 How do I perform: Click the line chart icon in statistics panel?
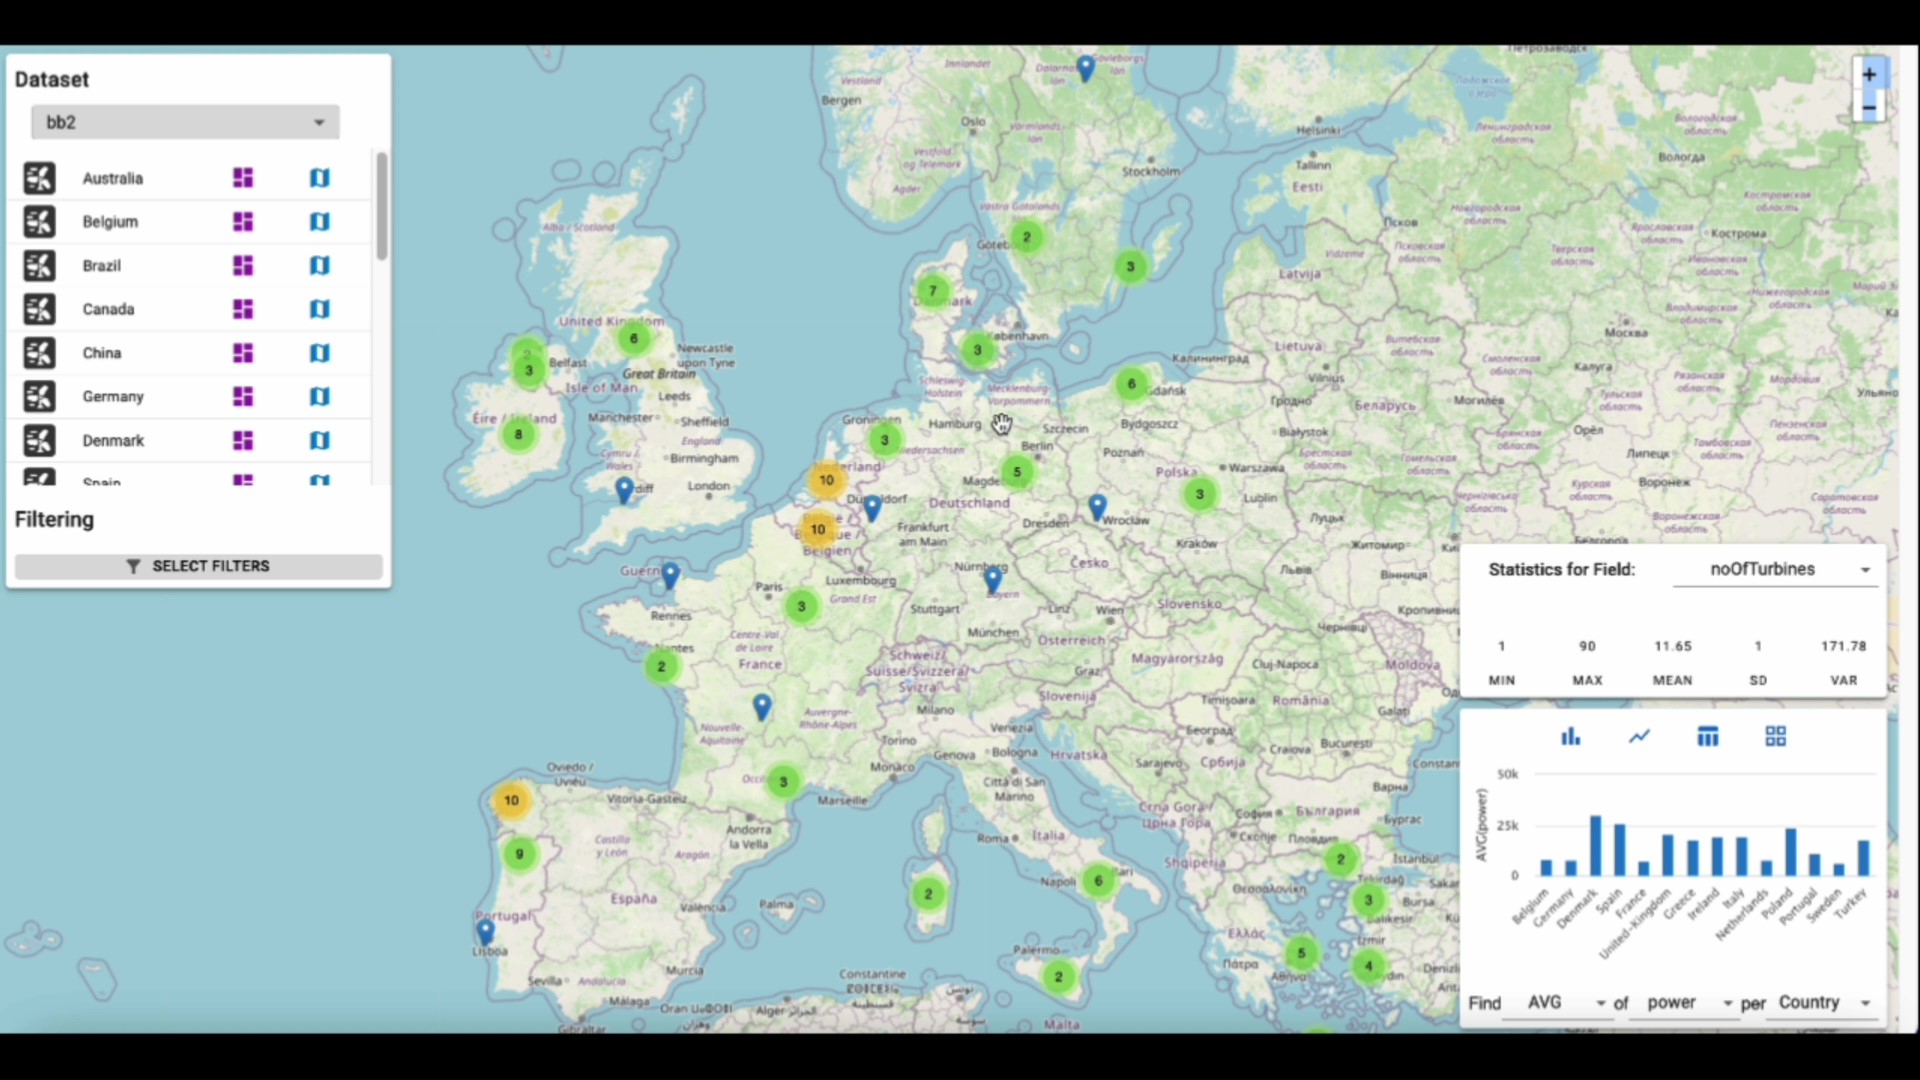click(1640, 736)
